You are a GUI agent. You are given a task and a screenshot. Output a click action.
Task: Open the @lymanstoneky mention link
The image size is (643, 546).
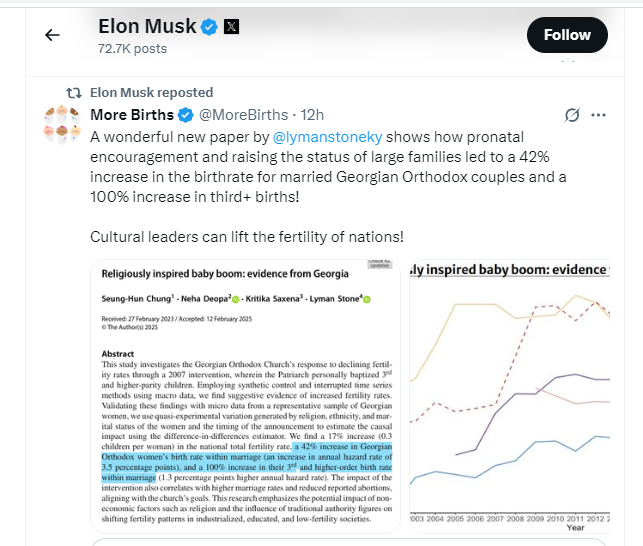[327, 137]
